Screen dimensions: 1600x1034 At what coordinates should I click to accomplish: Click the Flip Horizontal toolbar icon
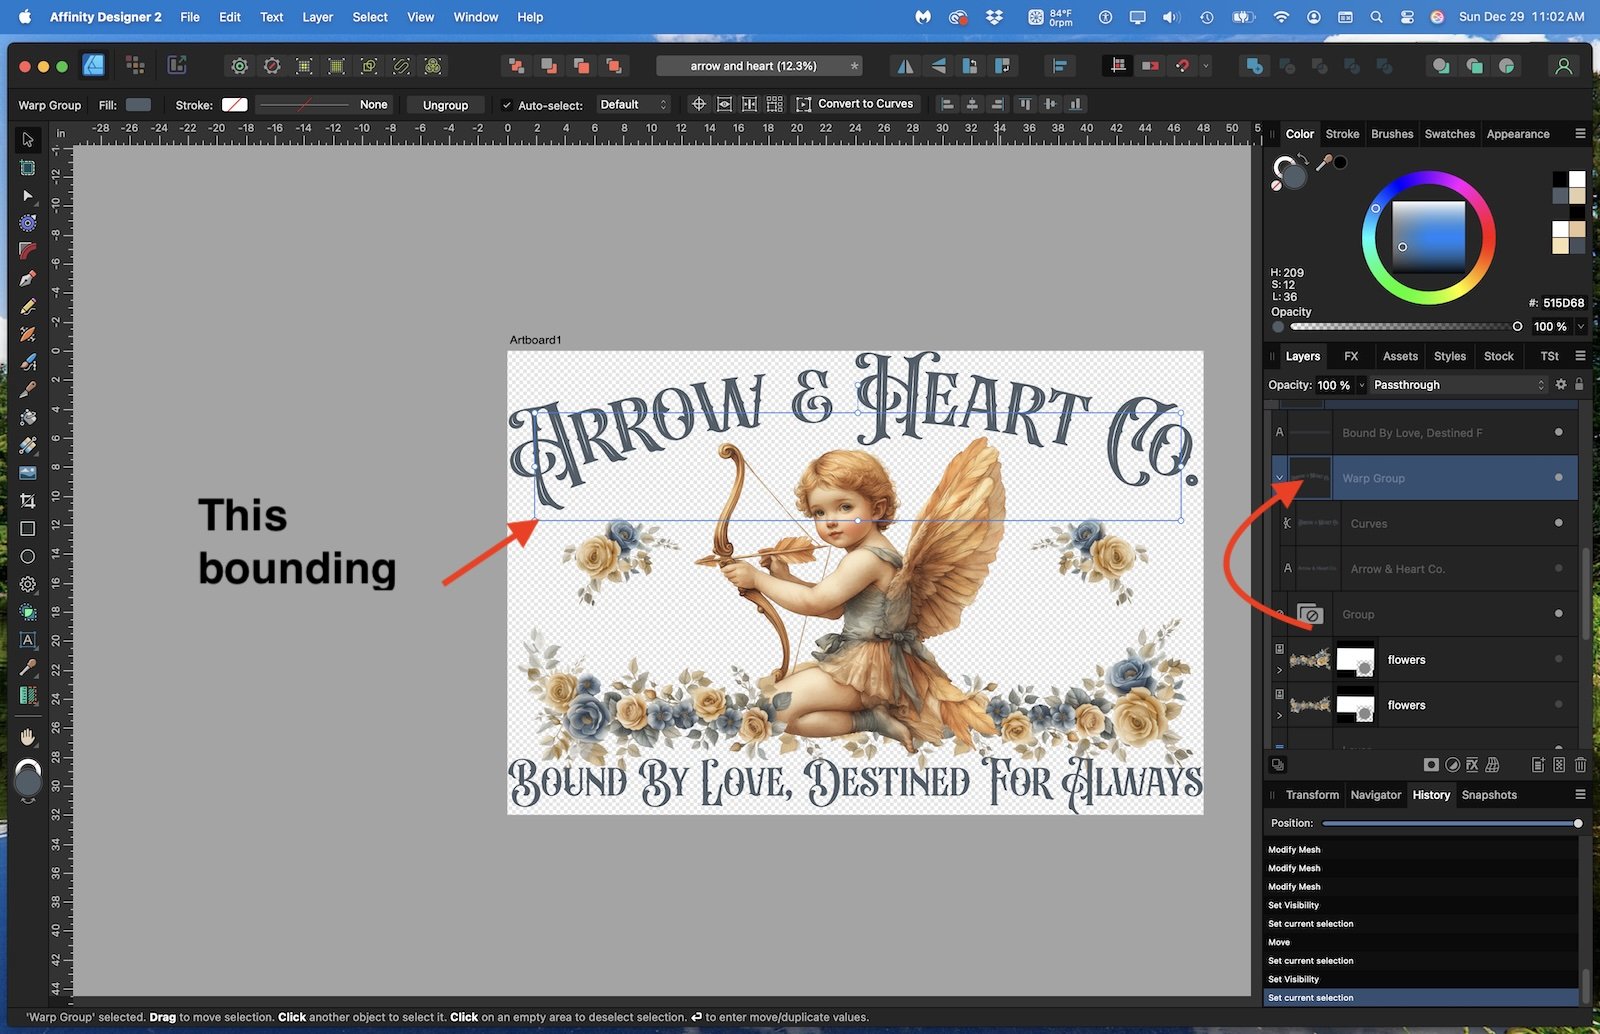click(905, 66)
